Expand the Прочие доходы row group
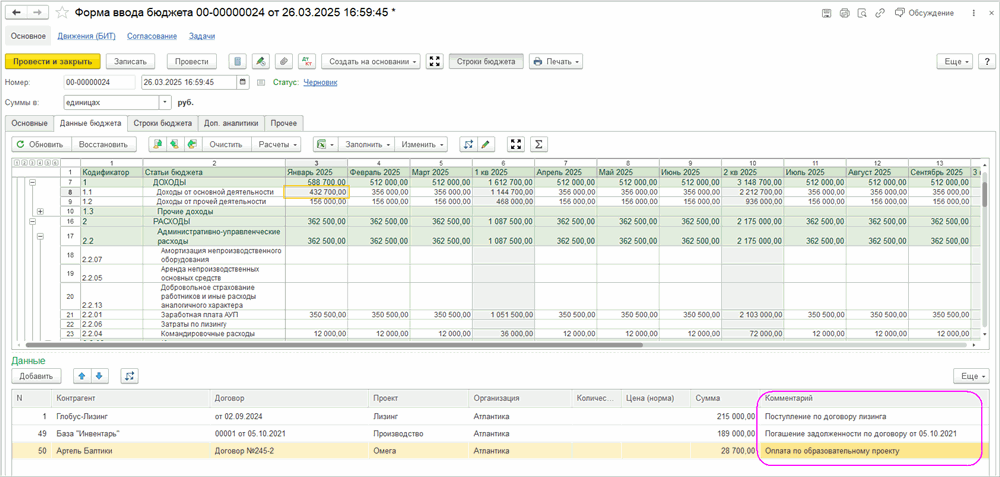 40,211
